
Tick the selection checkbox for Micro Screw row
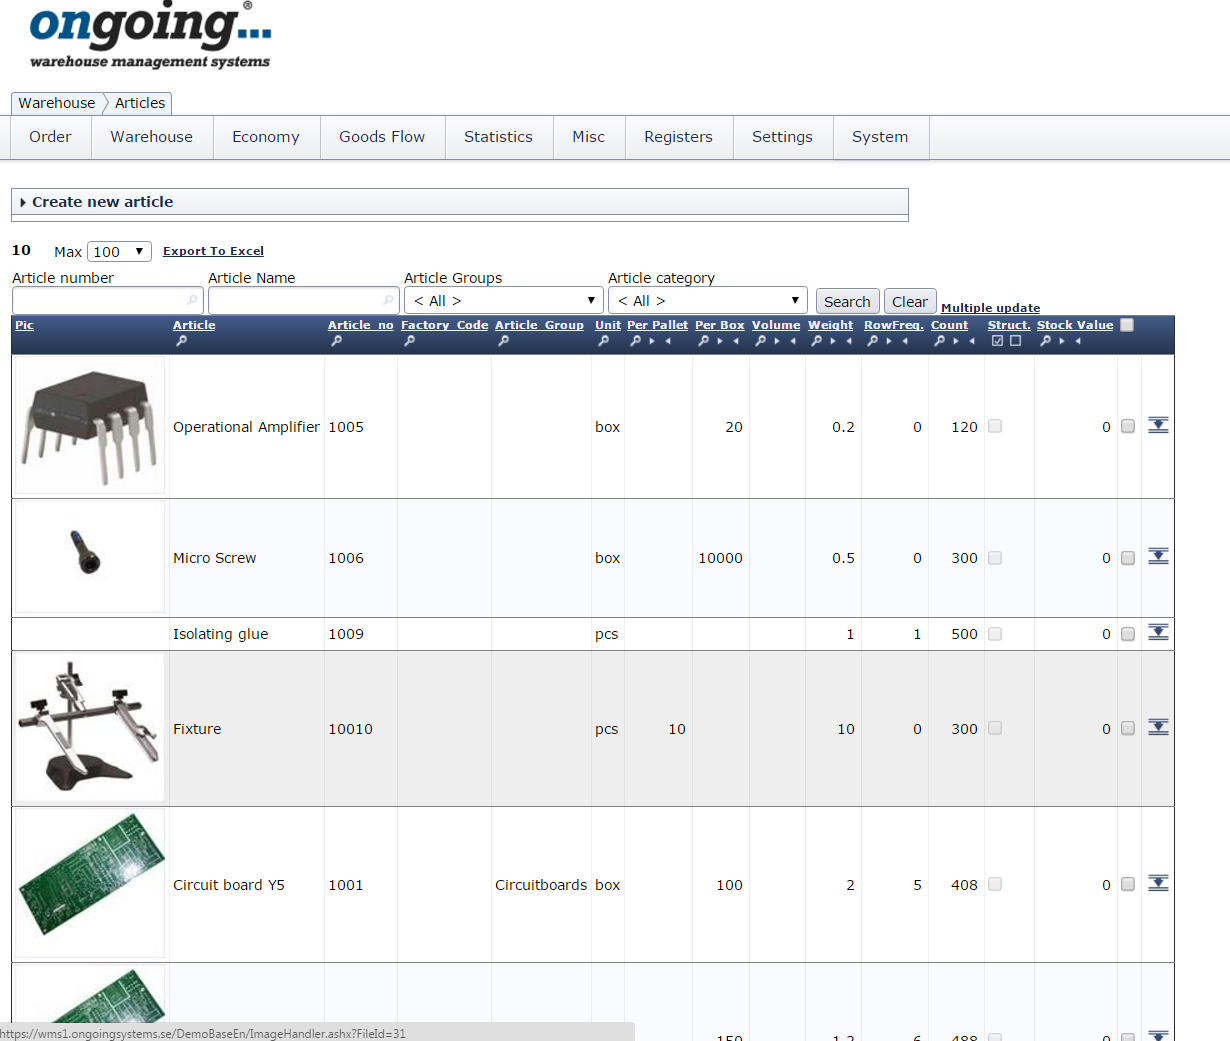point(1128,558)
